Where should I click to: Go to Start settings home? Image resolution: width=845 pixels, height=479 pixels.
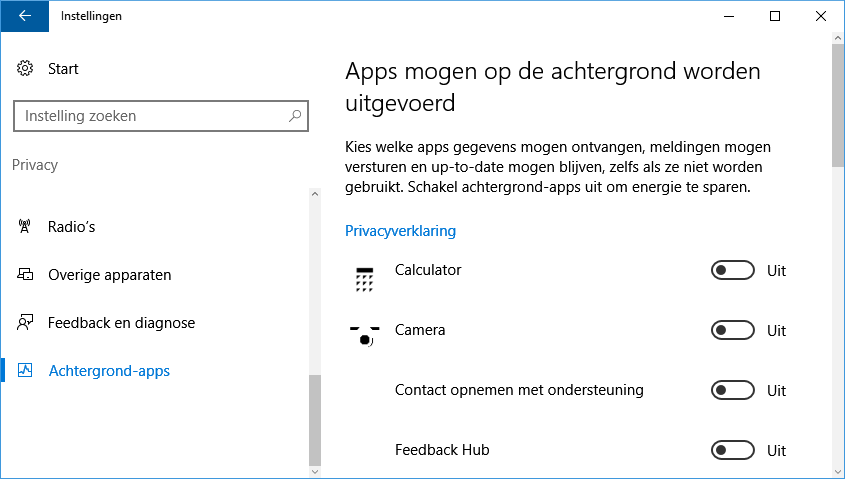tap(63, 69)
